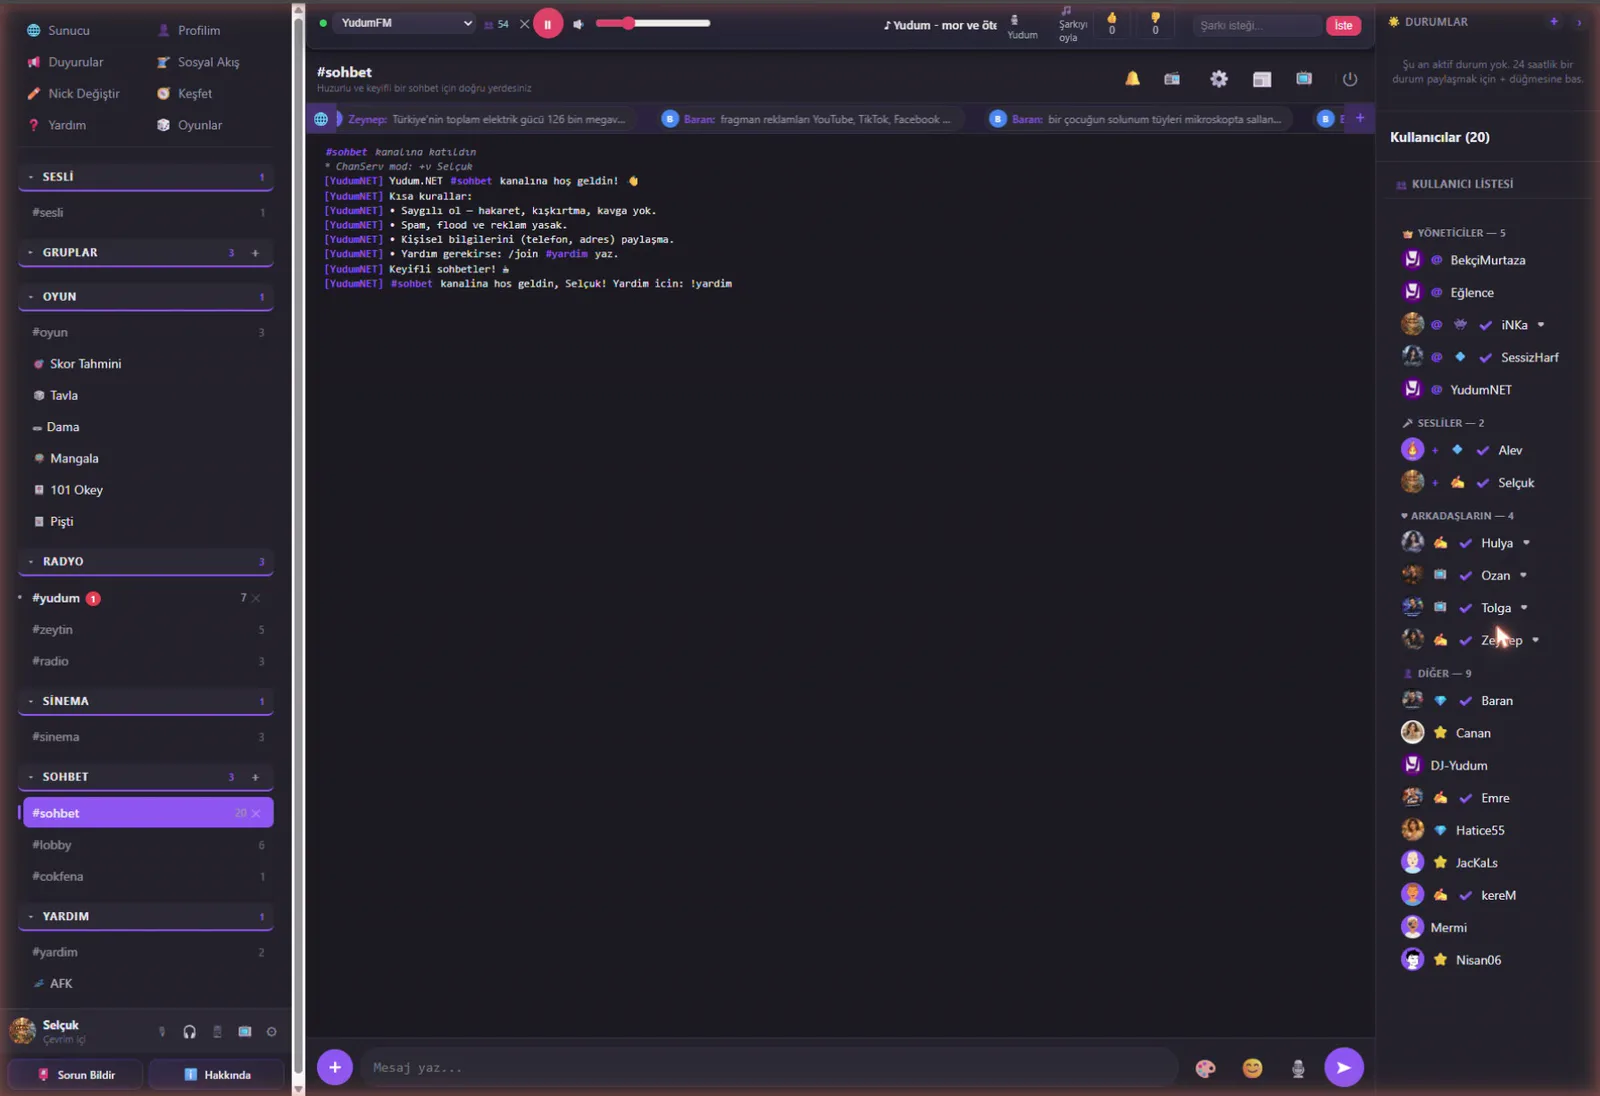The height and width of the screenshot is (1096, 1600).
Task: Open the Sunucu menu item
Action: click(58, 30)
